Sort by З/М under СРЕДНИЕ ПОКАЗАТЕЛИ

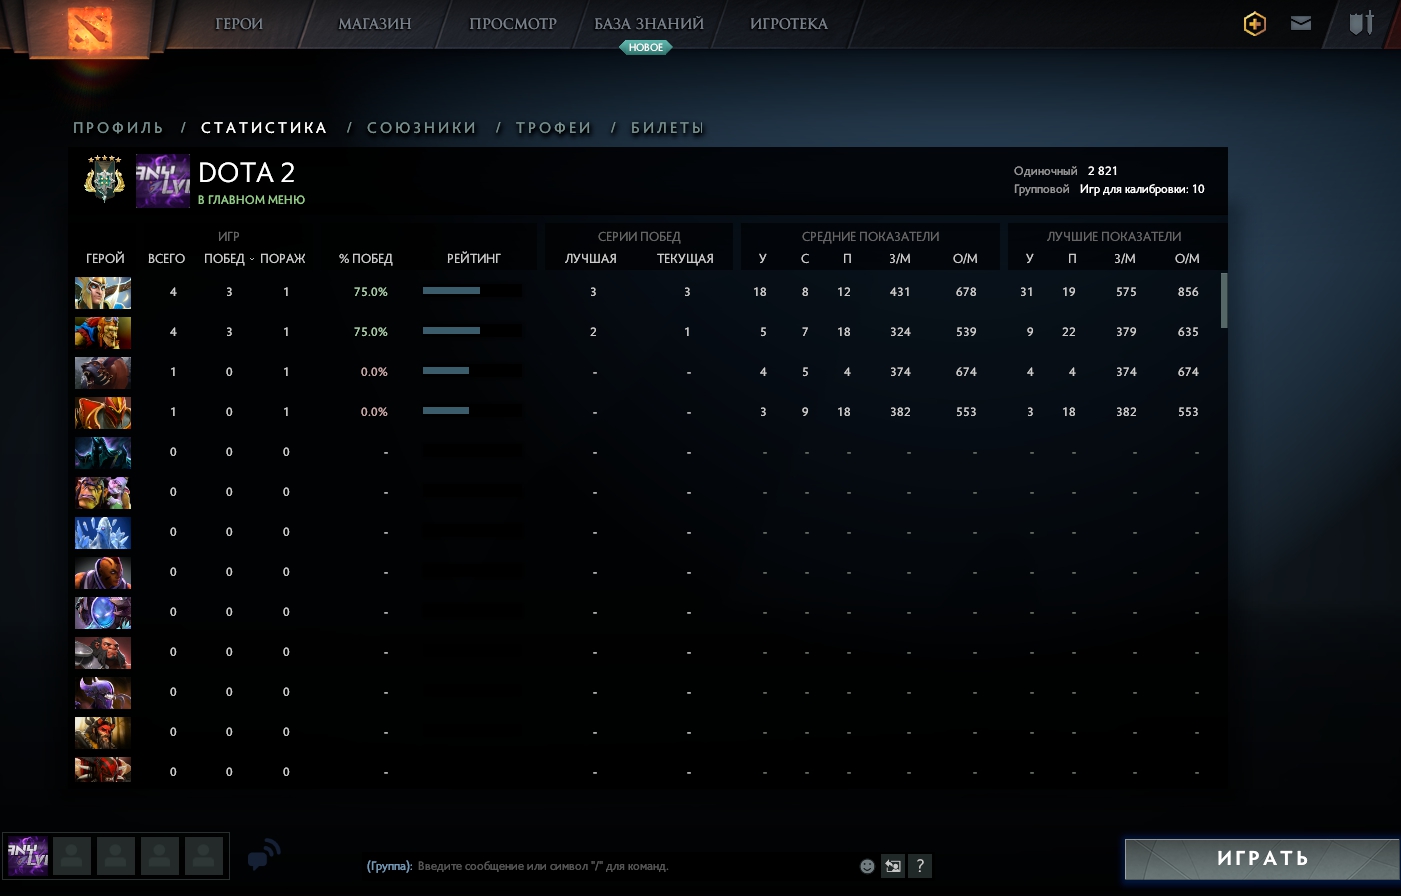tap(900, 259)
